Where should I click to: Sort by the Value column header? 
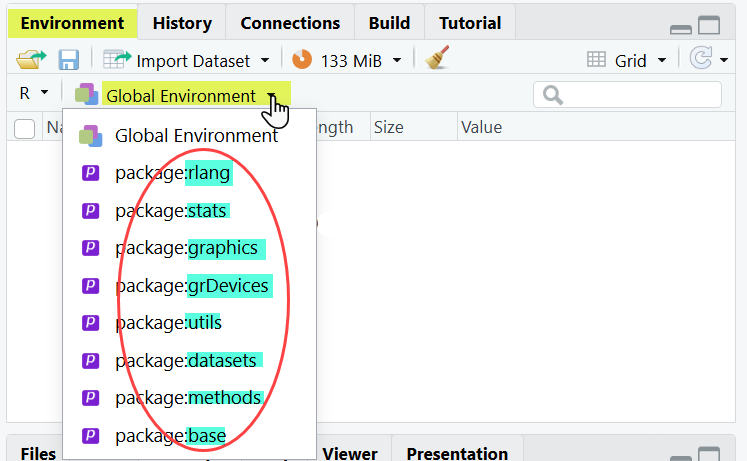point(482,127)
